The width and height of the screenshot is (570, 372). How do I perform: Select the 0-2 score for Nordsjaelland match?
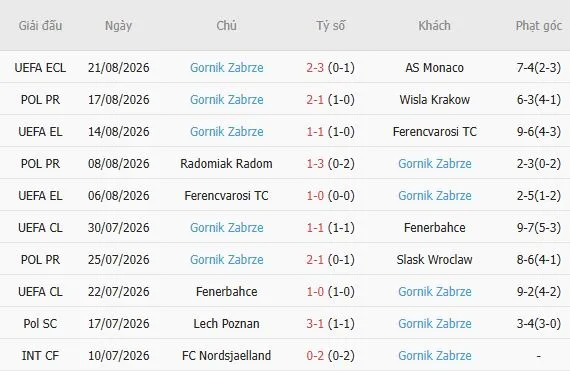coord(315,356)
